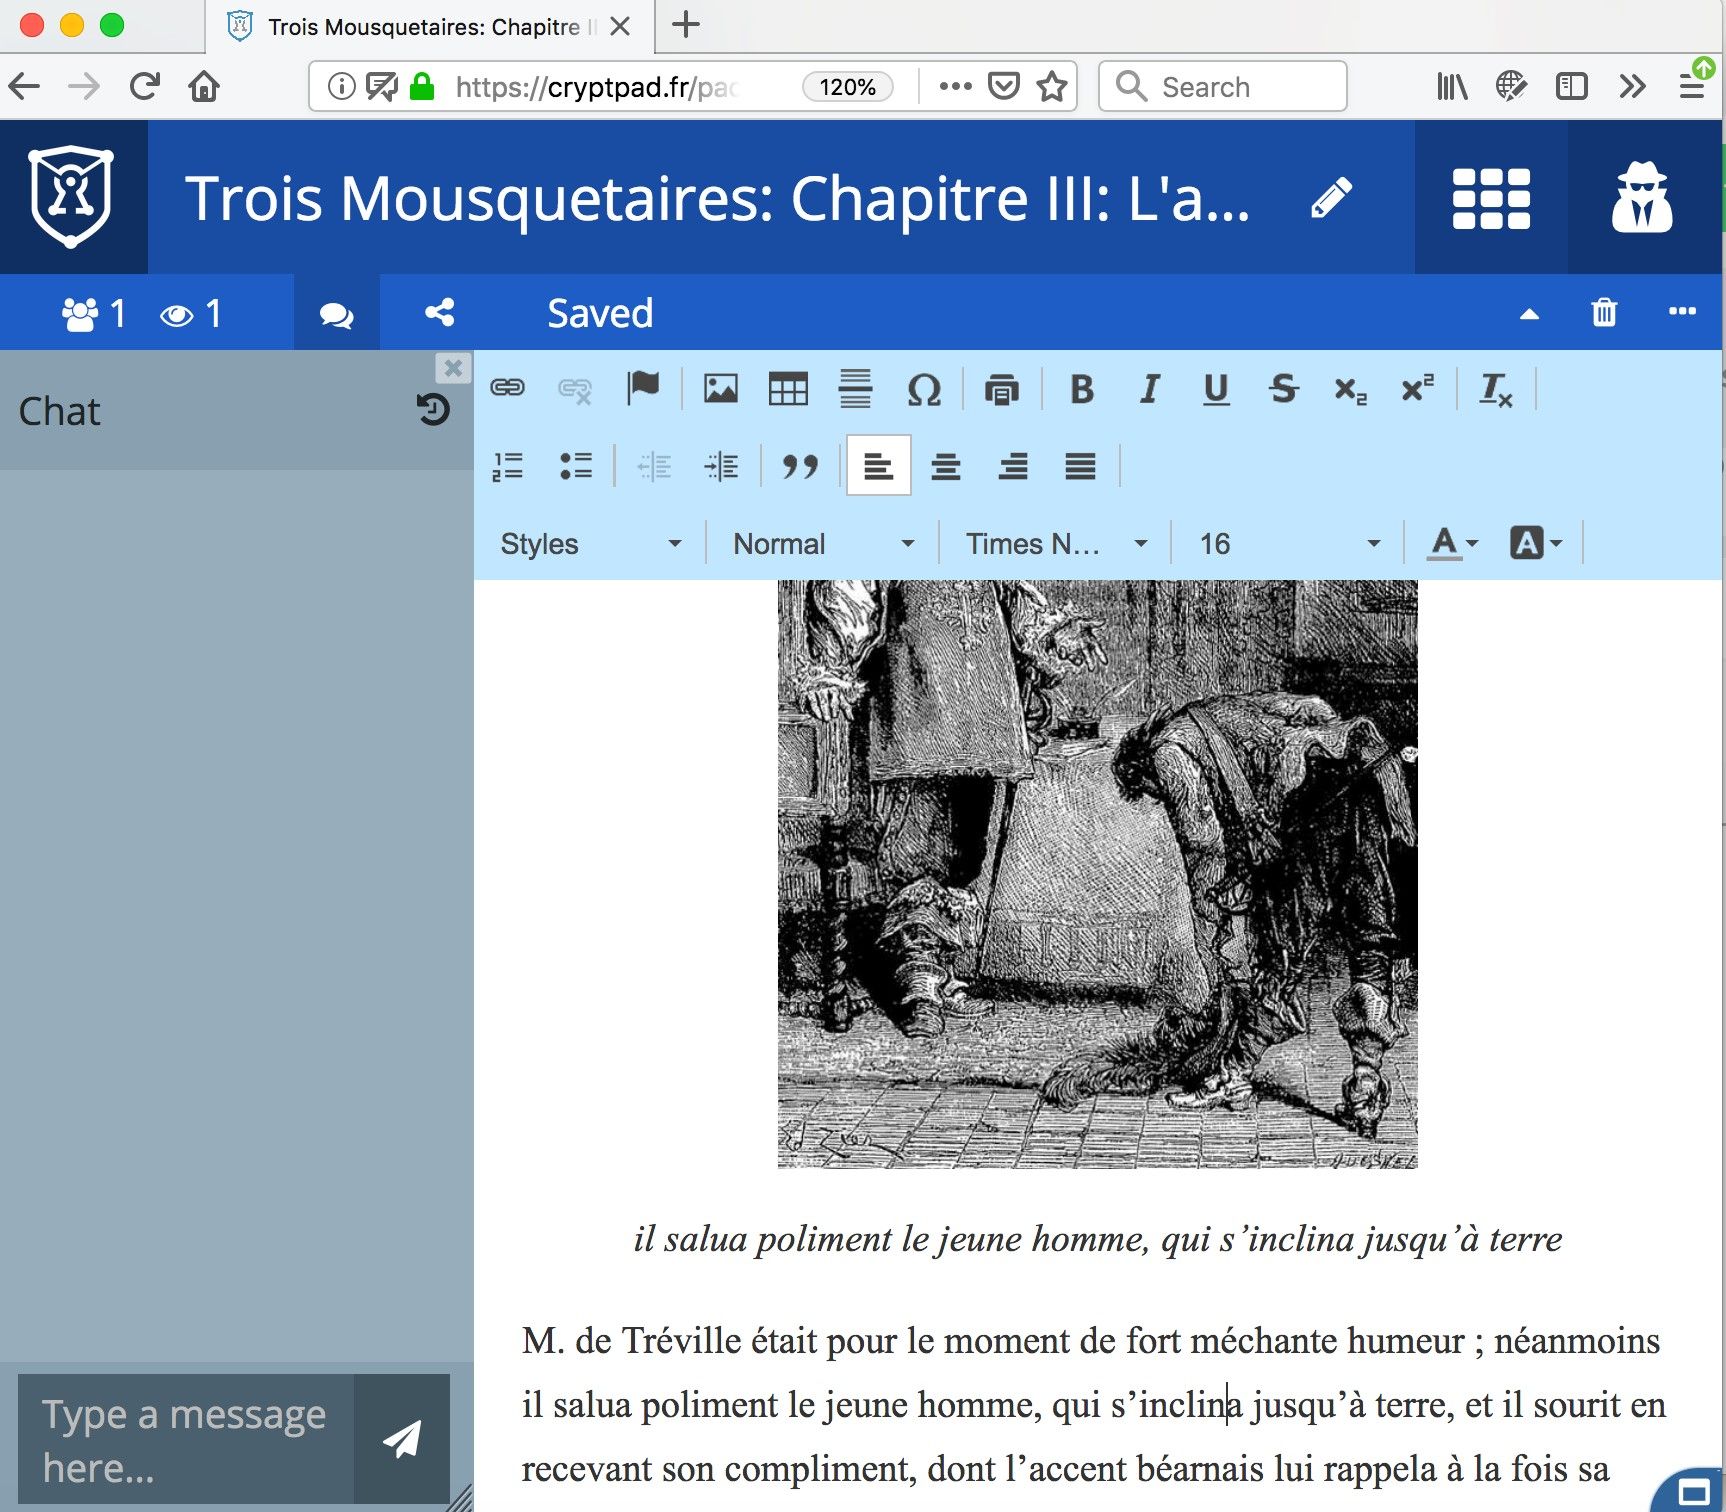Move this pad to trash
1726x1512 pixels.
pos(1604,312)
